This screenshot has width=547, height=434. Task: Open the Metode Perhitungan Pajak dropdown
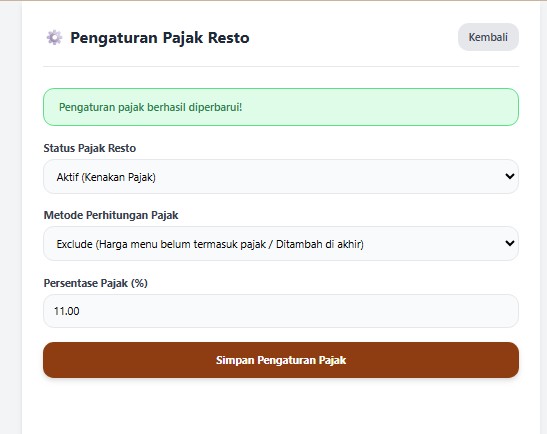click(x=281, y=244)
